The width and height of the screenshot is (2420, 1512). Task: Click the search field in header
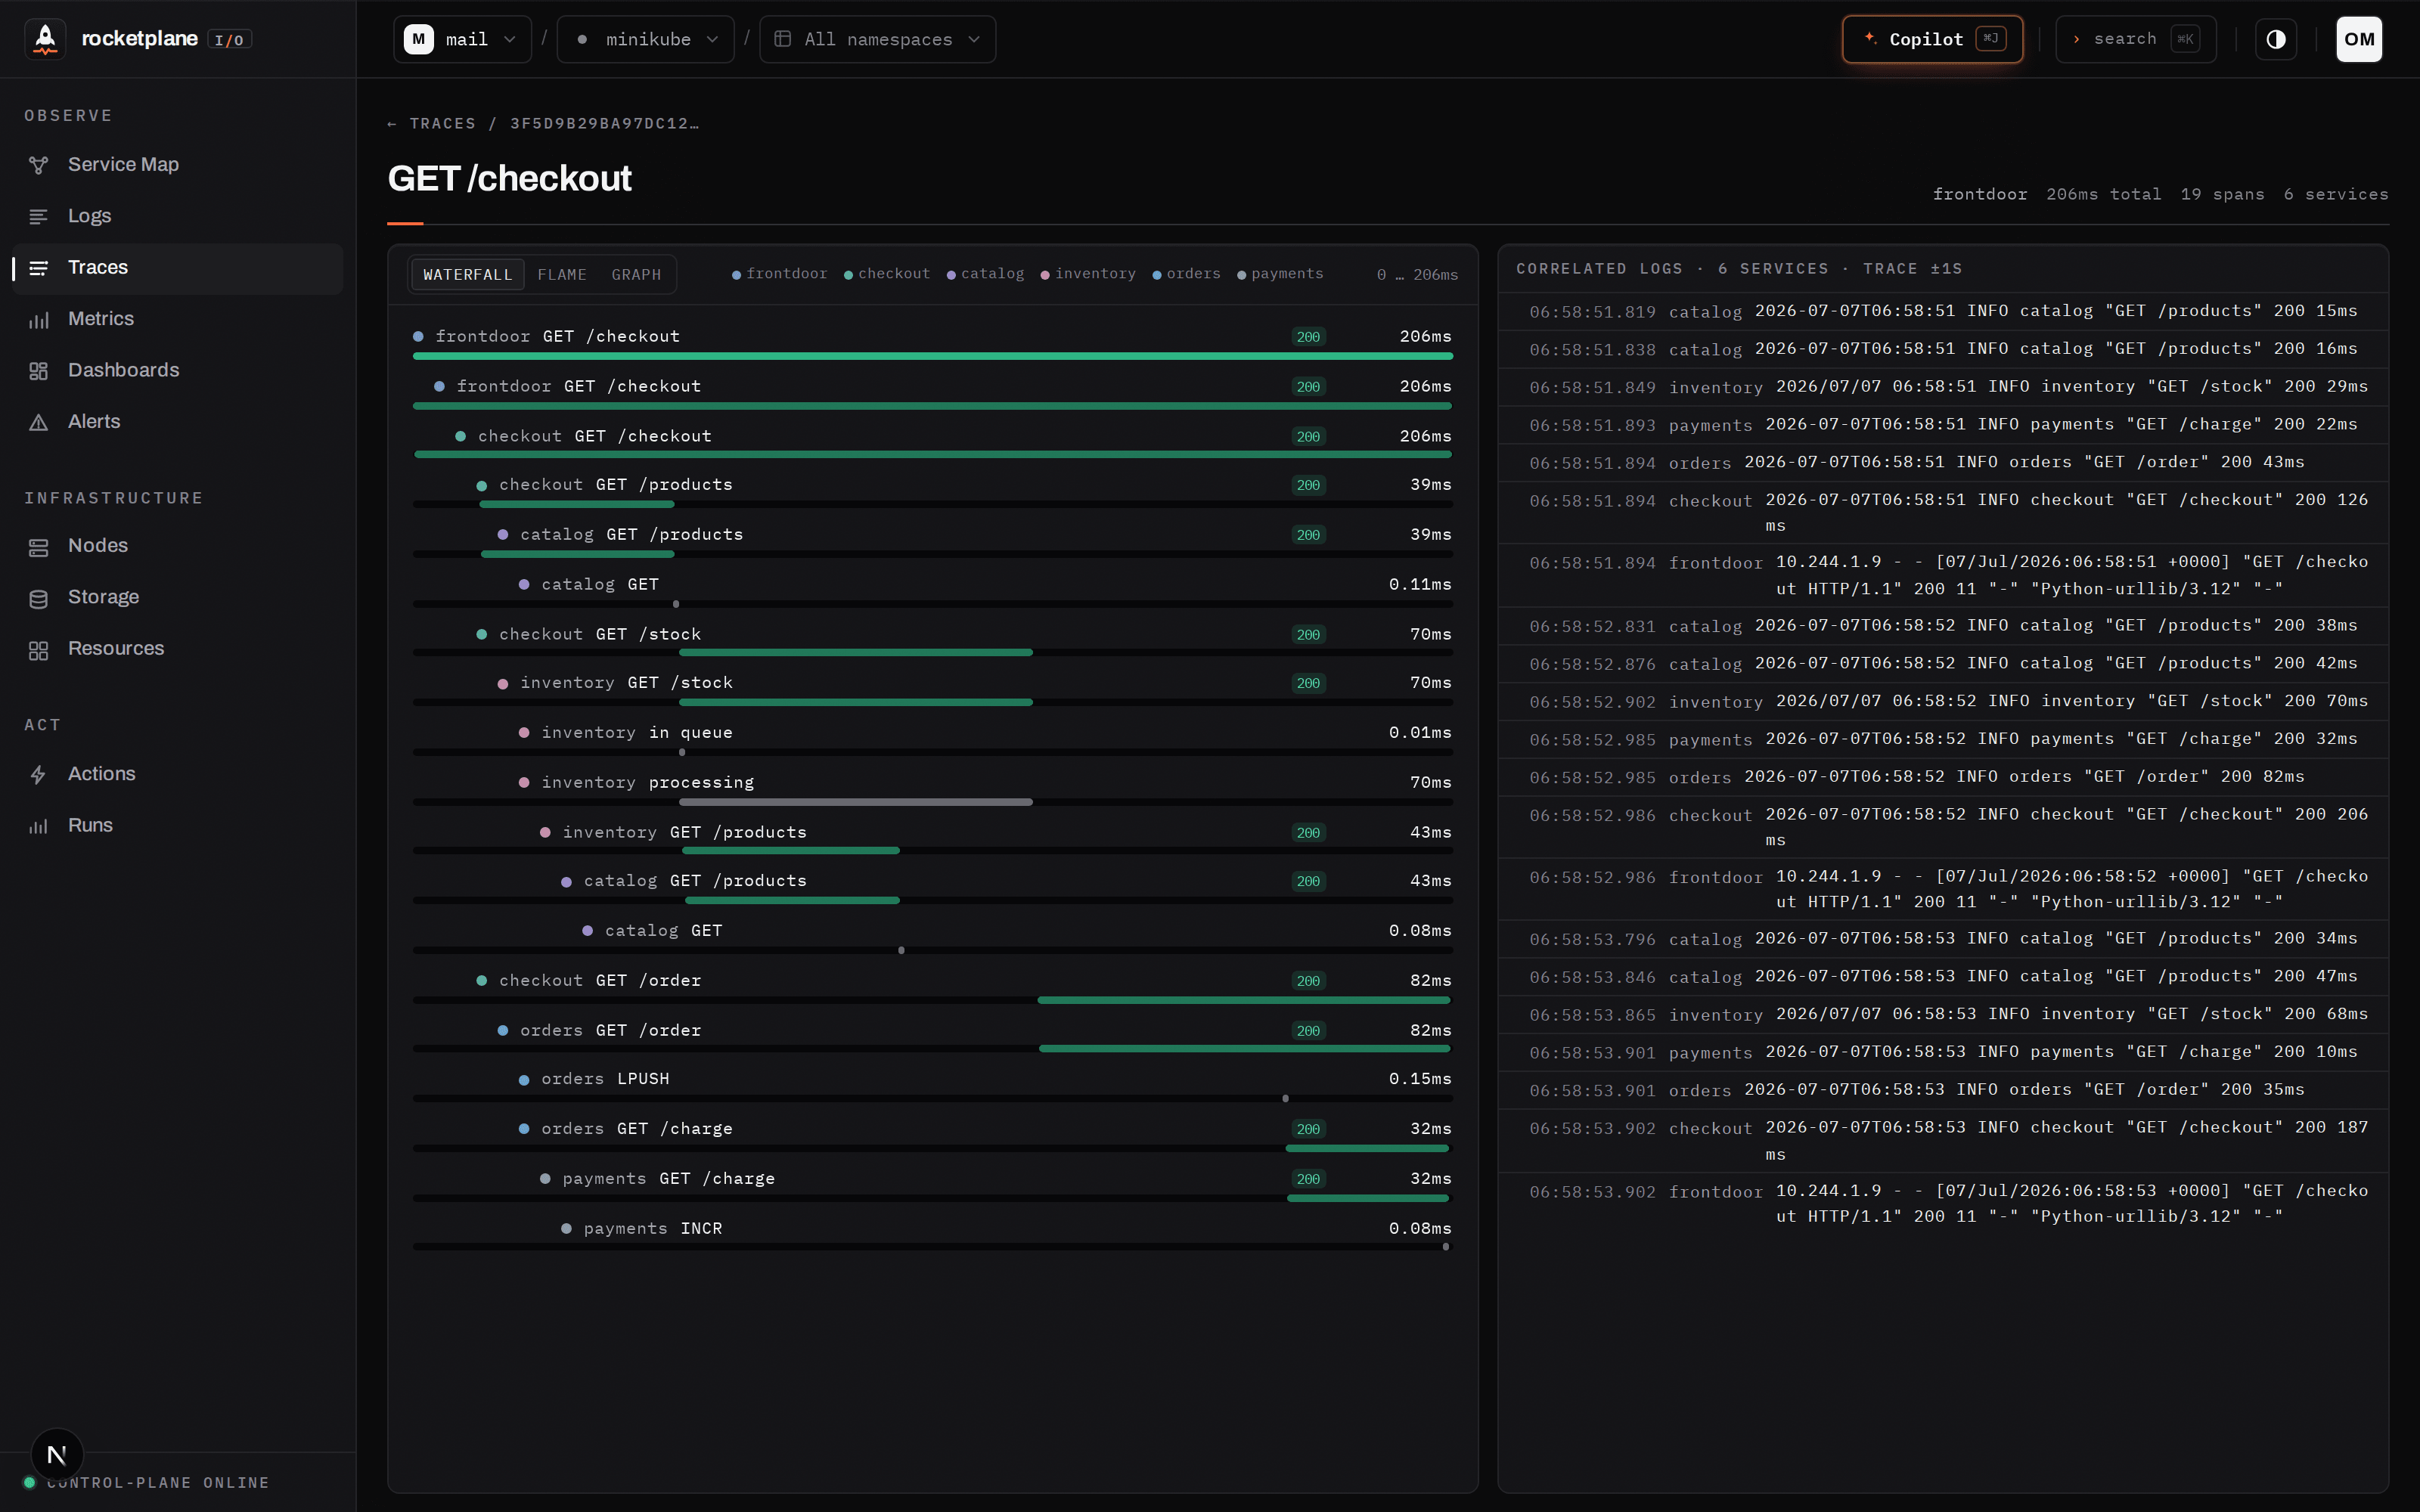[x=2136, y=39]
